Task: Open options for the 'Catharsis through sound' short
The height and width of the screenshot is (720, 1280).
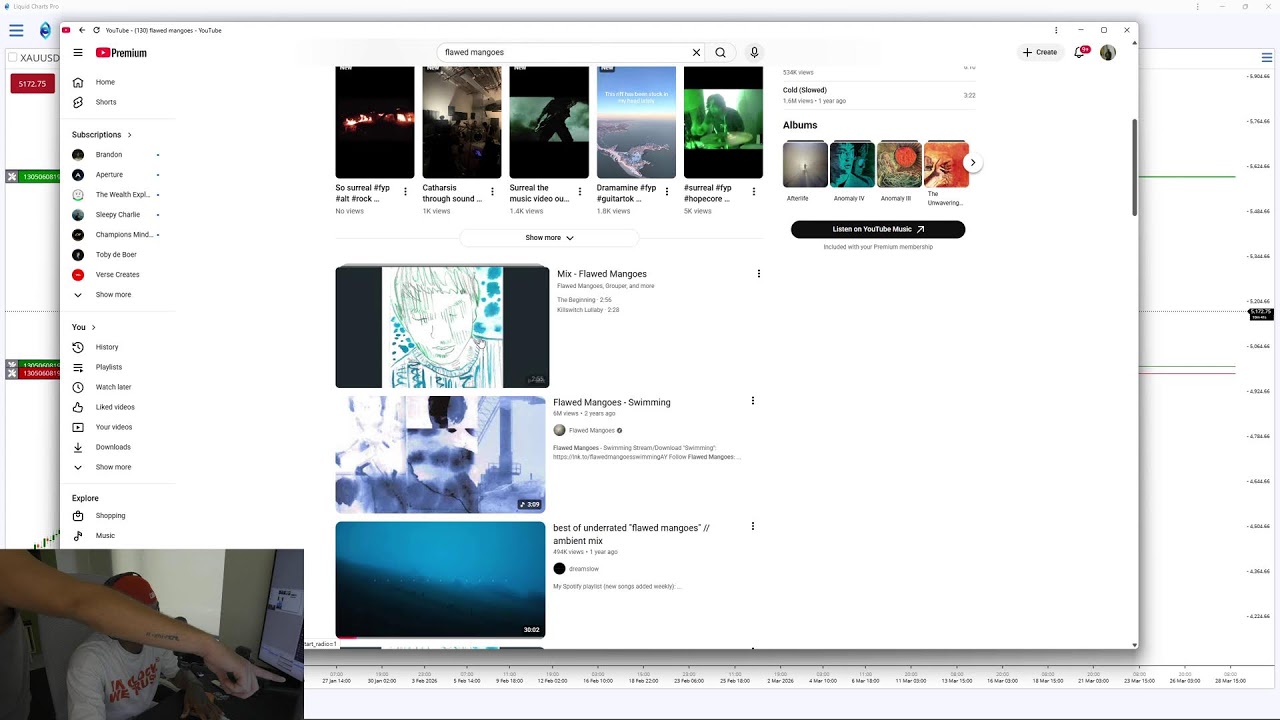Action: [492, 191]
